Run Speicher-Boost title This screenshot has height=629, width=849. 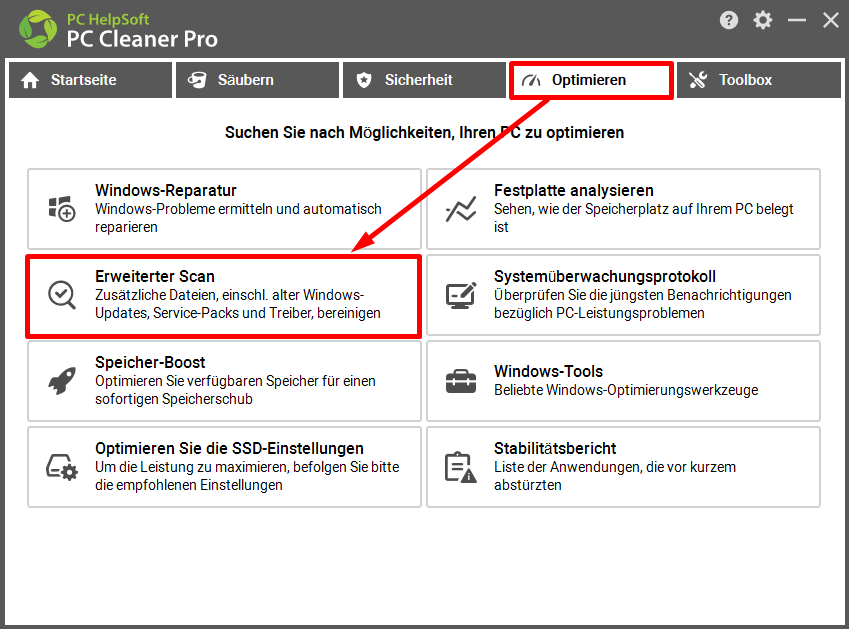pos(150,362)
